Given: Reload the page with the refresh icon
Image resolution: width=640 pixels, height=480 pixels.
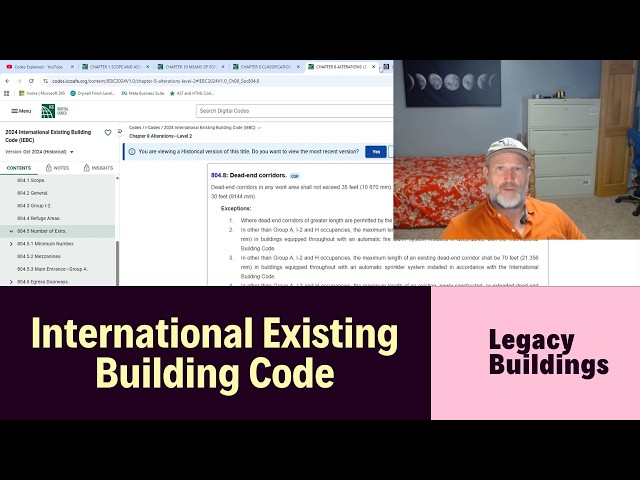Looking at the screenshot, I should [31, 81].
